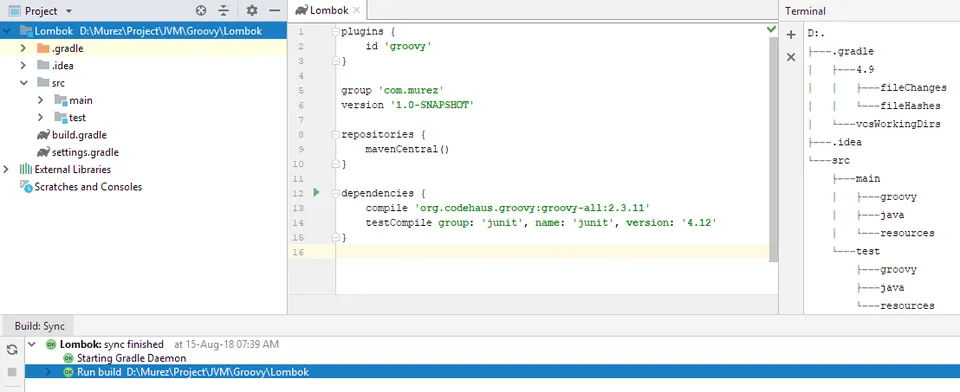This screenshot has height=392, width=960.
Task: Collapse the Lombok root project node
Action: [x=6, y=31]
